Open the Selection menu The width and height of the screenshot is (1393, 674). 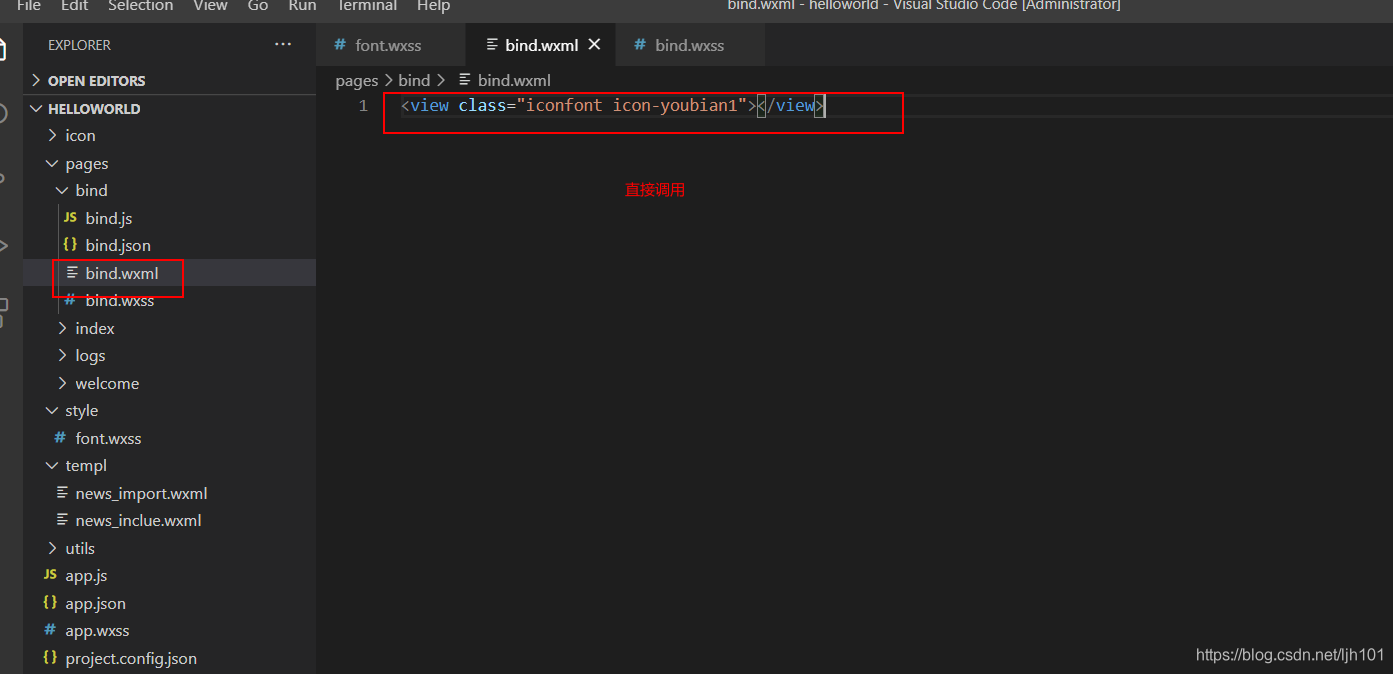tap(140, 5)
